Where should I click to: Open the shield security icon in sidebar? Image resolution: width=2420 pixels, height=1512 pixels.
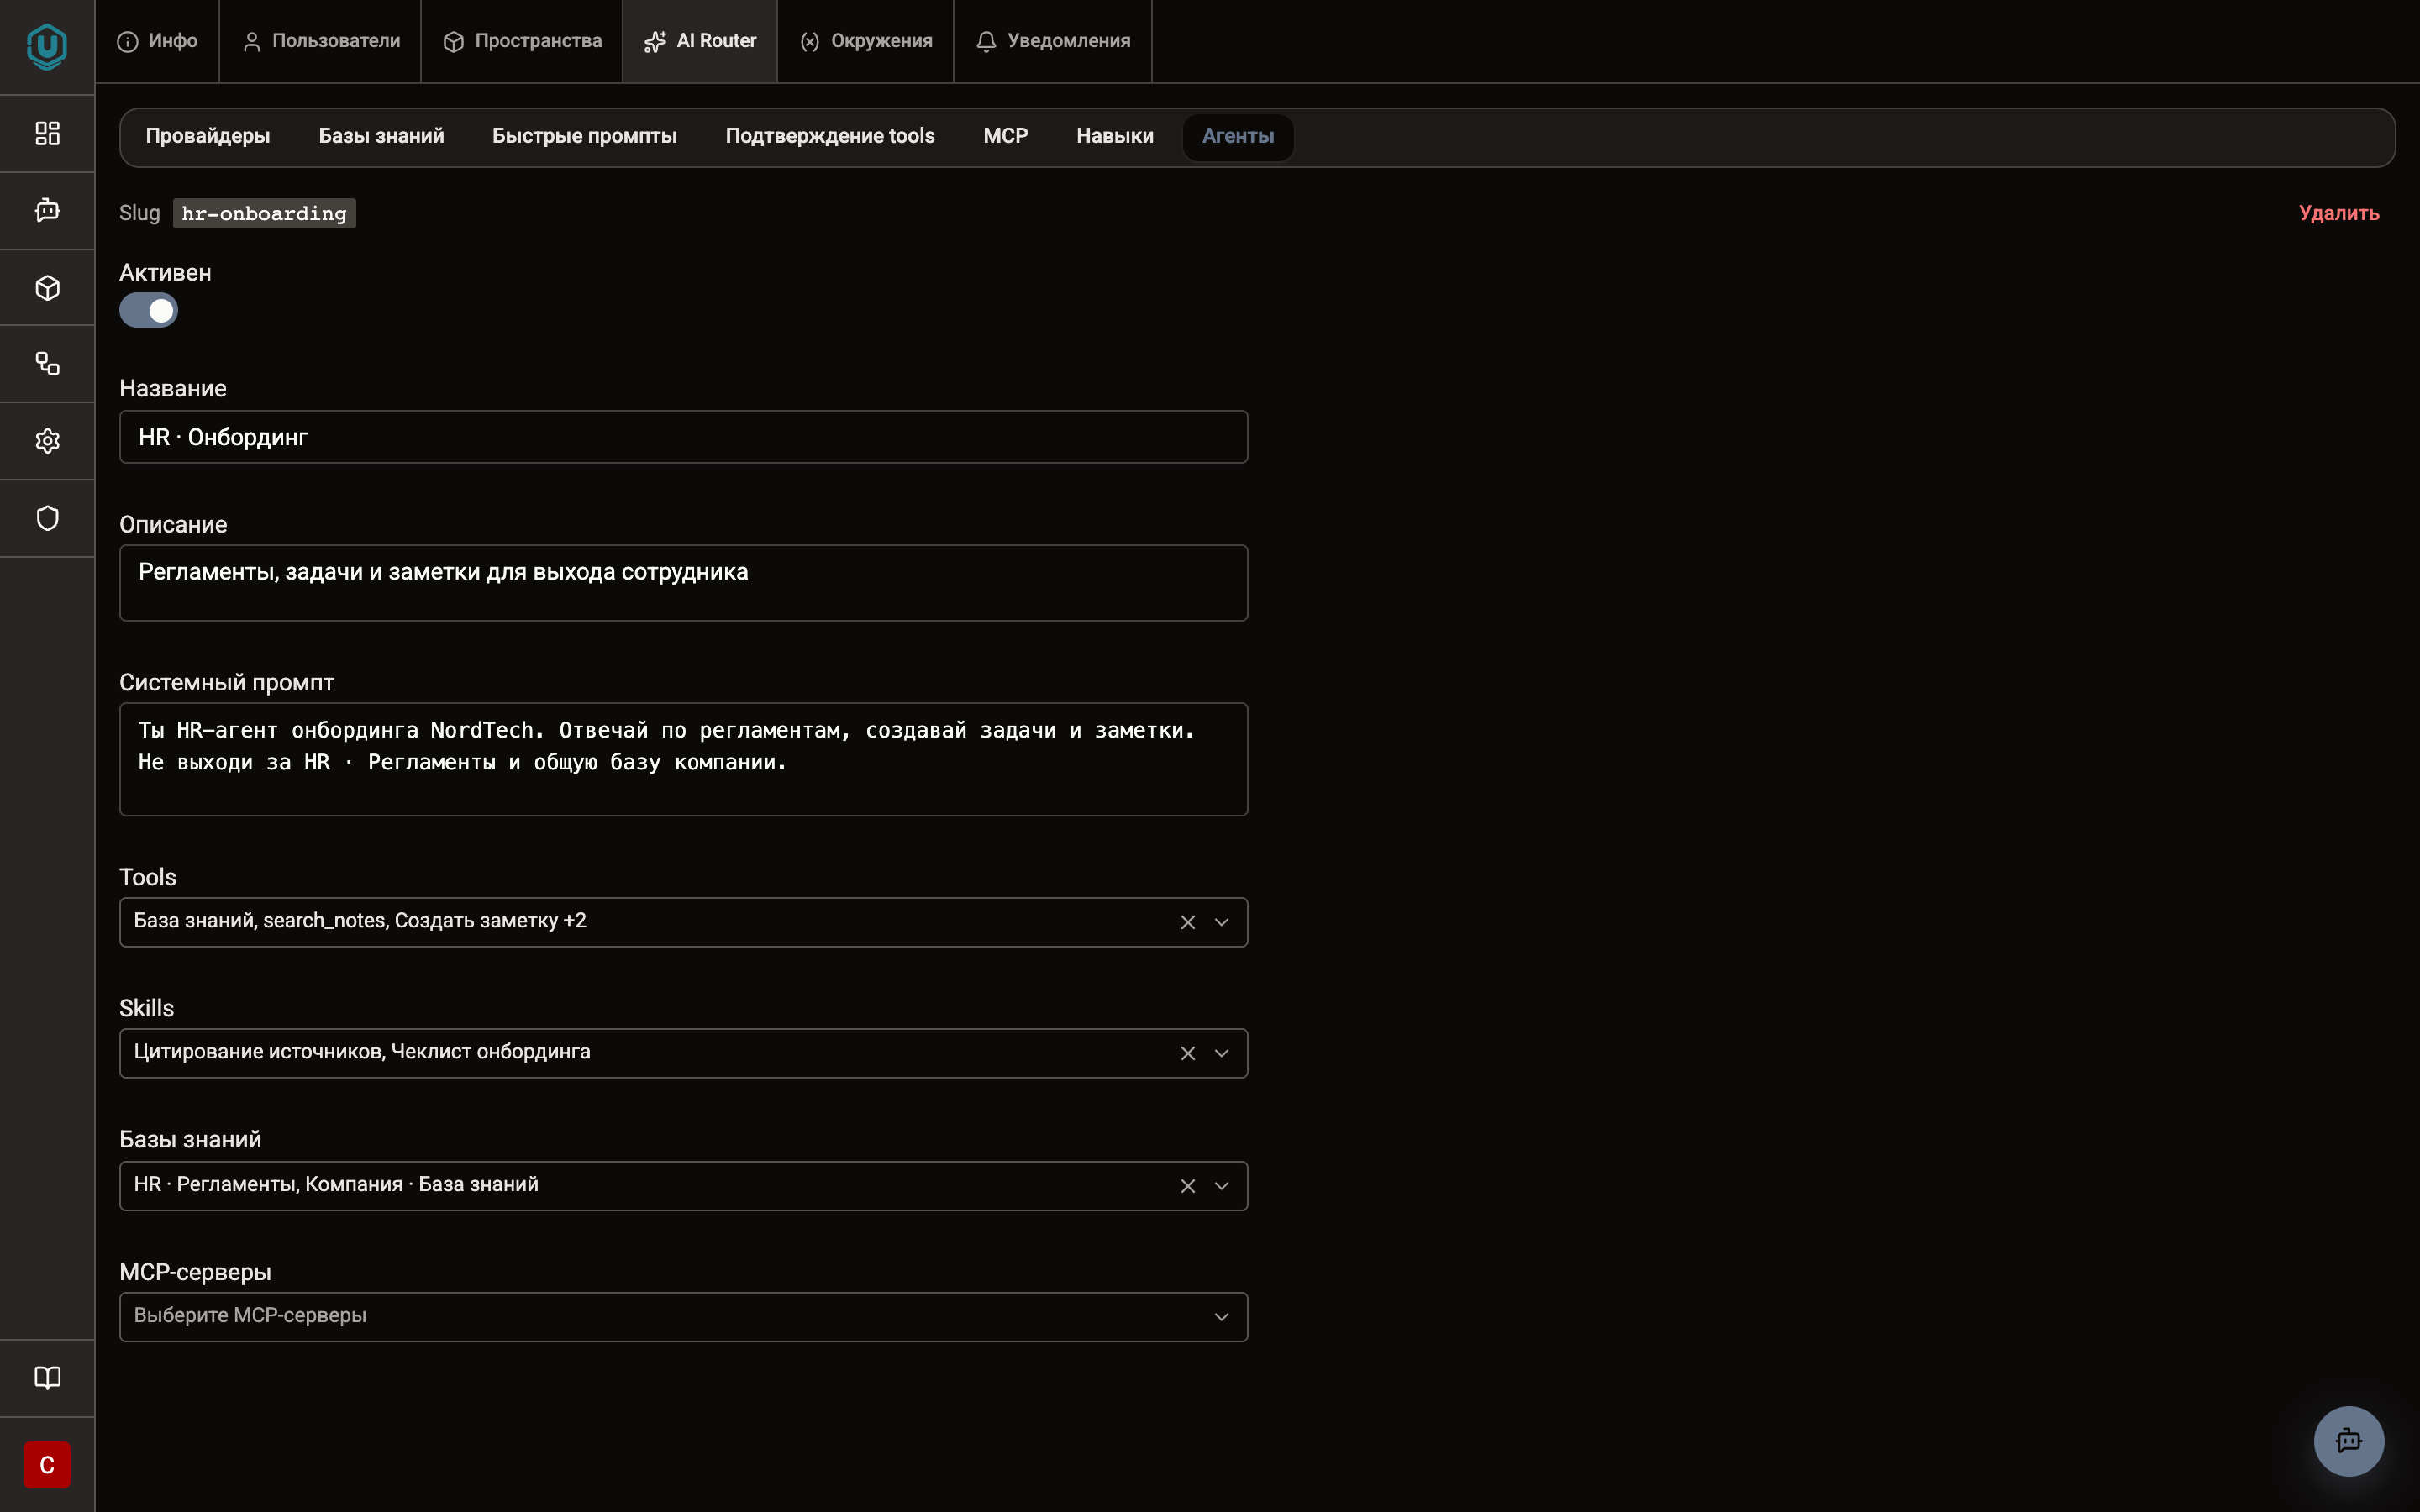[47, 518]
